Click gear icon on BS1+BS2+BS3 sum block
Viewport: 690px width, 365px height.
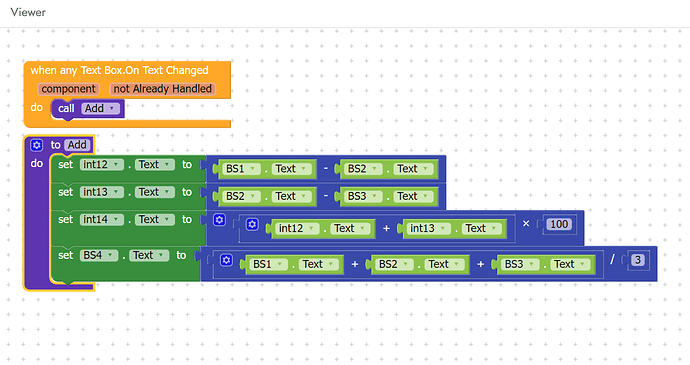tap(226, 260)
